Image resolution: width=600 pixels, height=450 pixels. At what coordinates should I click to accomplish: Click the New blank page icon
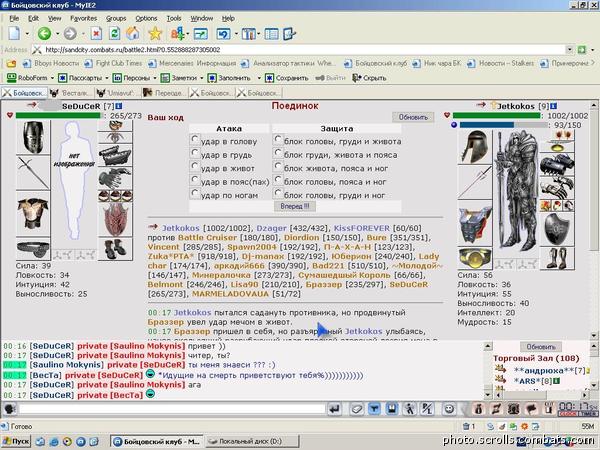tap(14, 34)
